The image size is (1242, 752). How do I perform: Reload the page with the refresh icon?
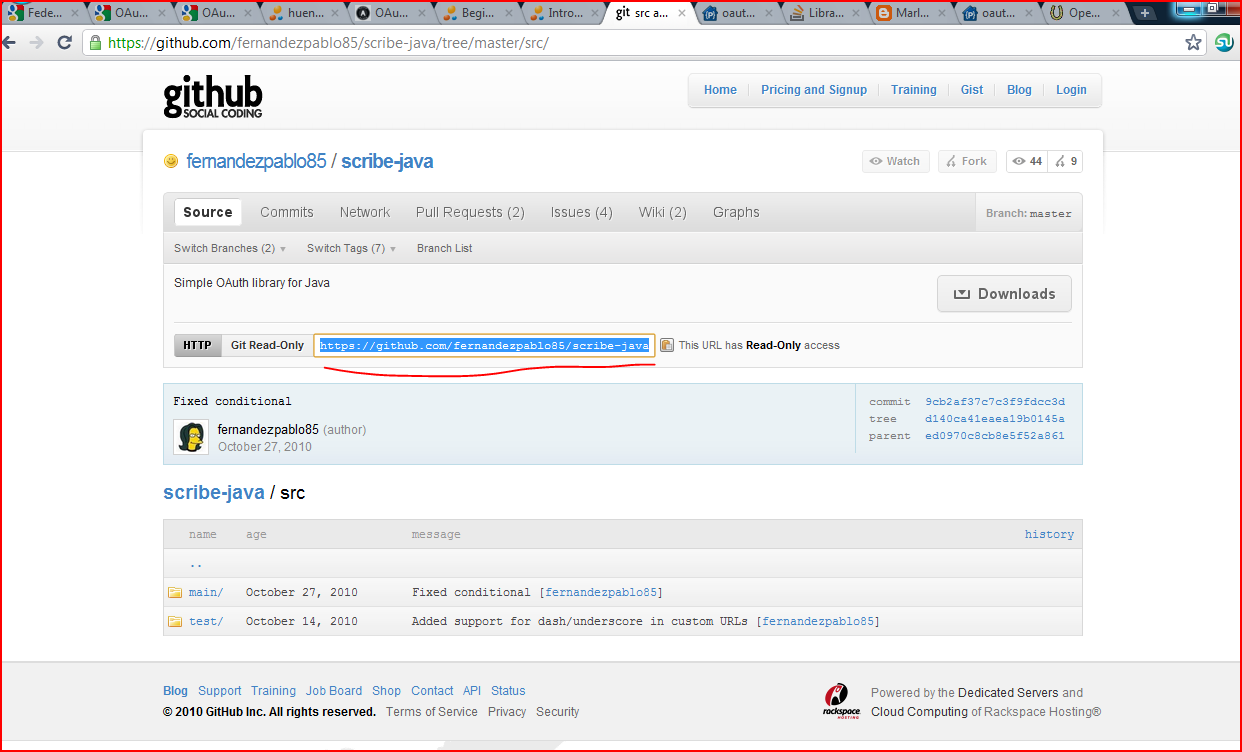tap(64, 43)
